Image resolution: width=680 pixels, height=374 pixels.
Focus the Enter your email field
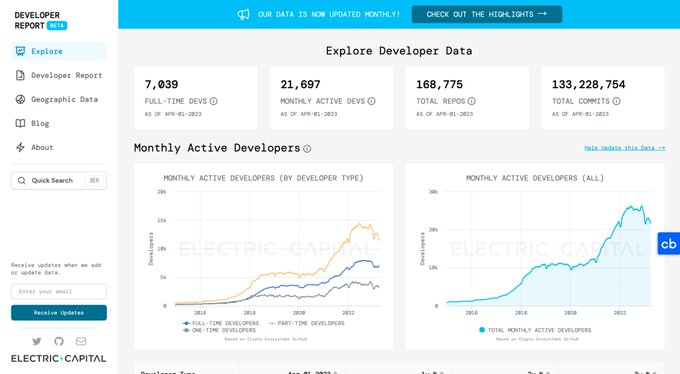tap(59, 291)
